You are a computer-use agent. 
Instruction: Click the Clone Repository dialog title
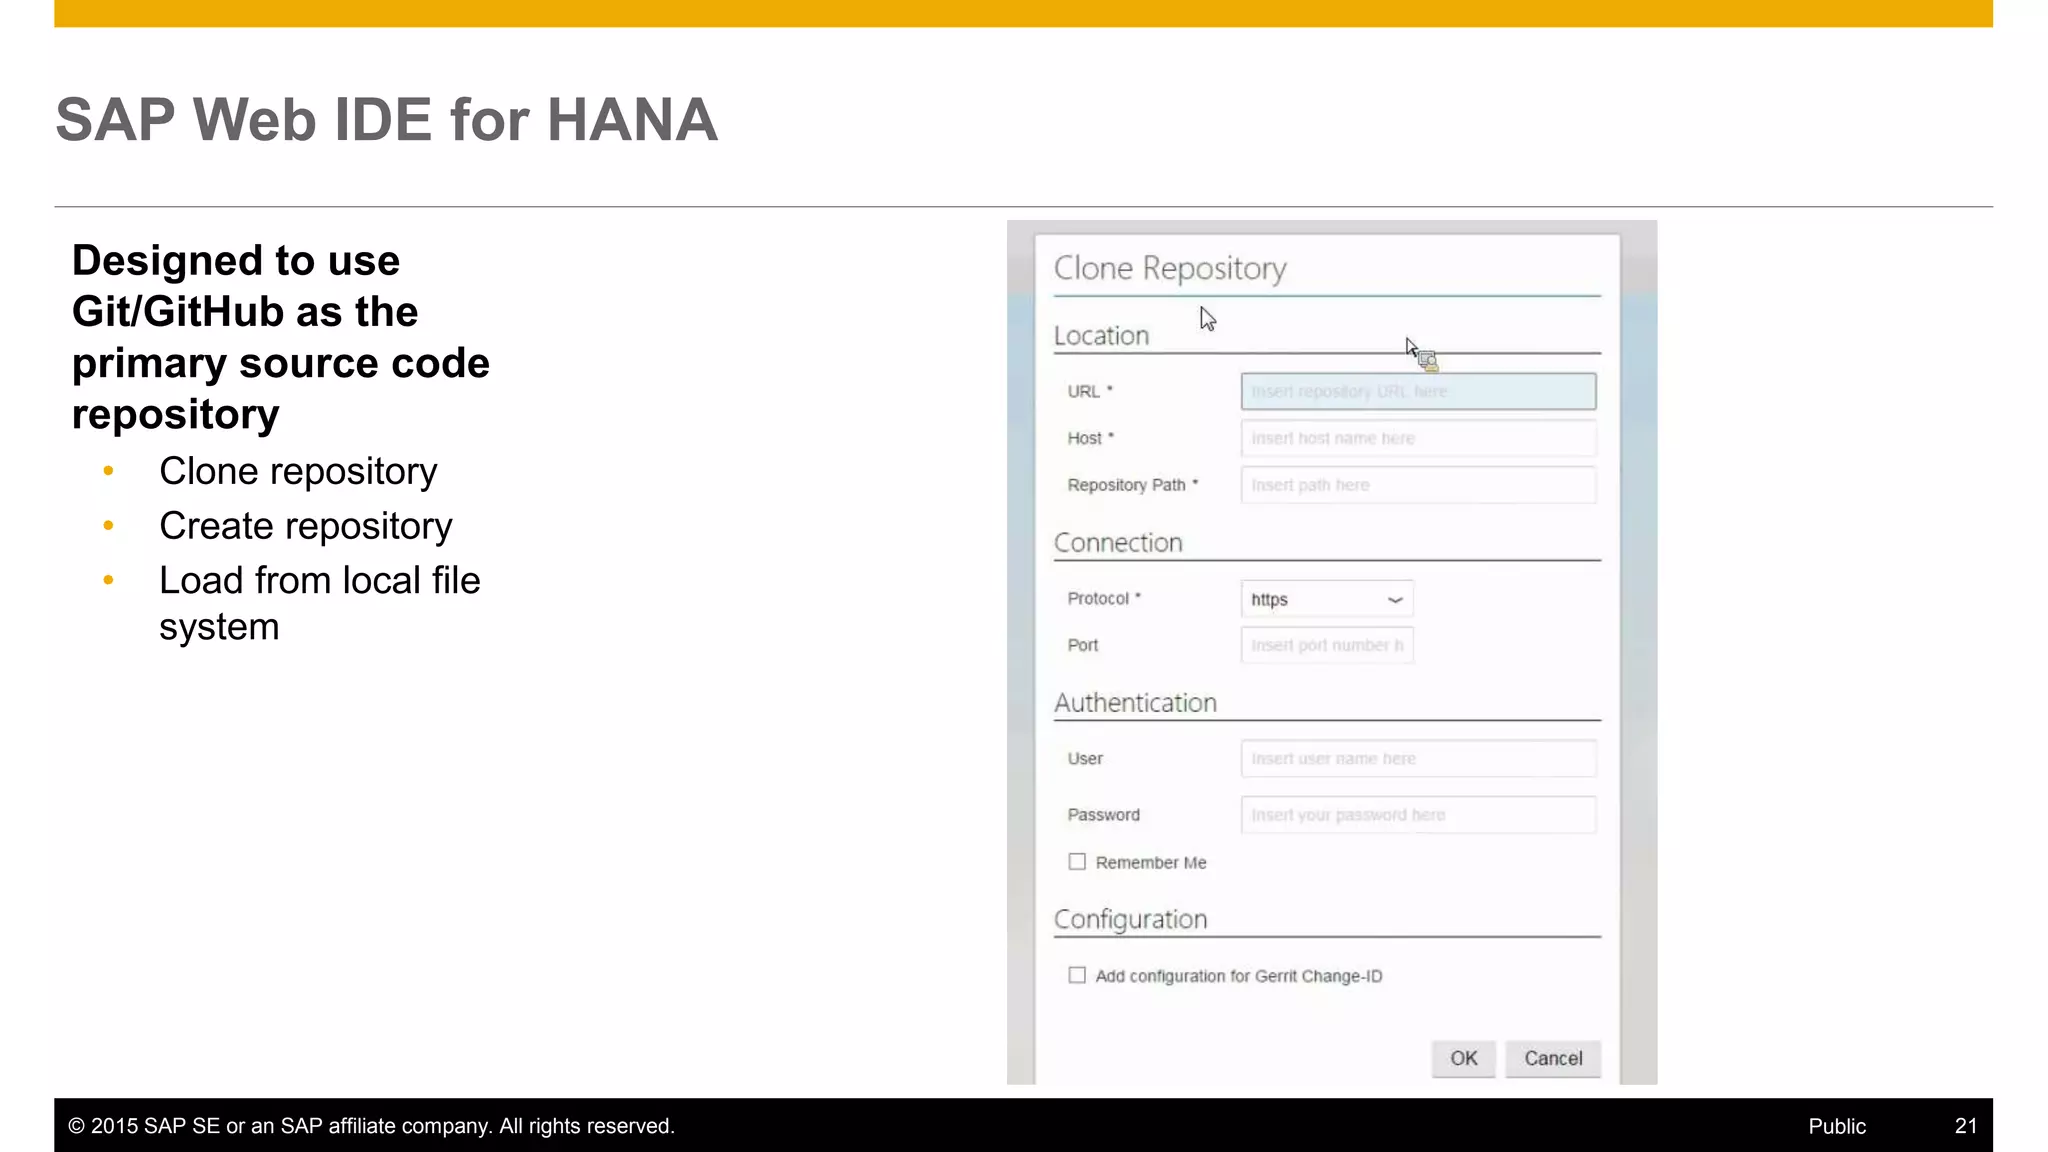1170,268
